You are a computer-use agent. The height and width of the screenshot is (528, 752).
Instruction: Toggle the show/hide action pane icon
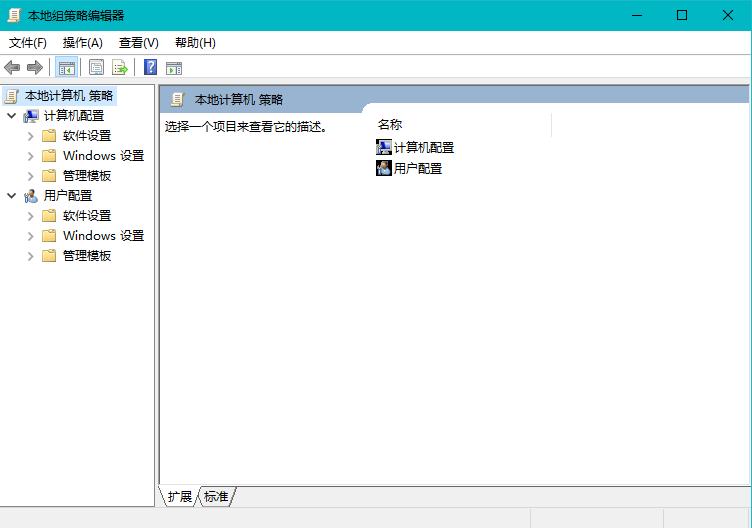(174, 68)
